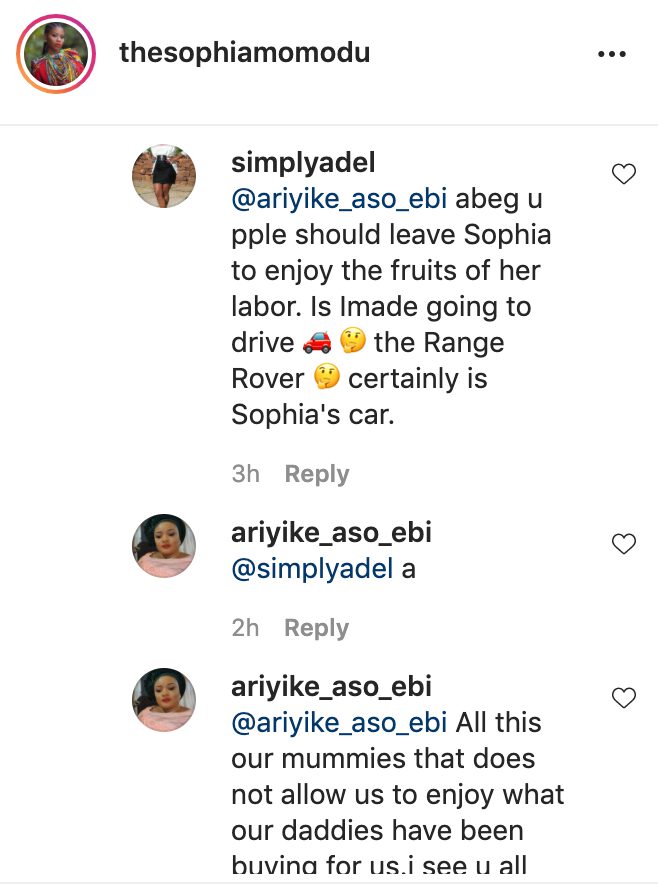
Task: Follow the @ariyike_aso_ebi mention in simplyadel's comment
Action: click(339, 199)
